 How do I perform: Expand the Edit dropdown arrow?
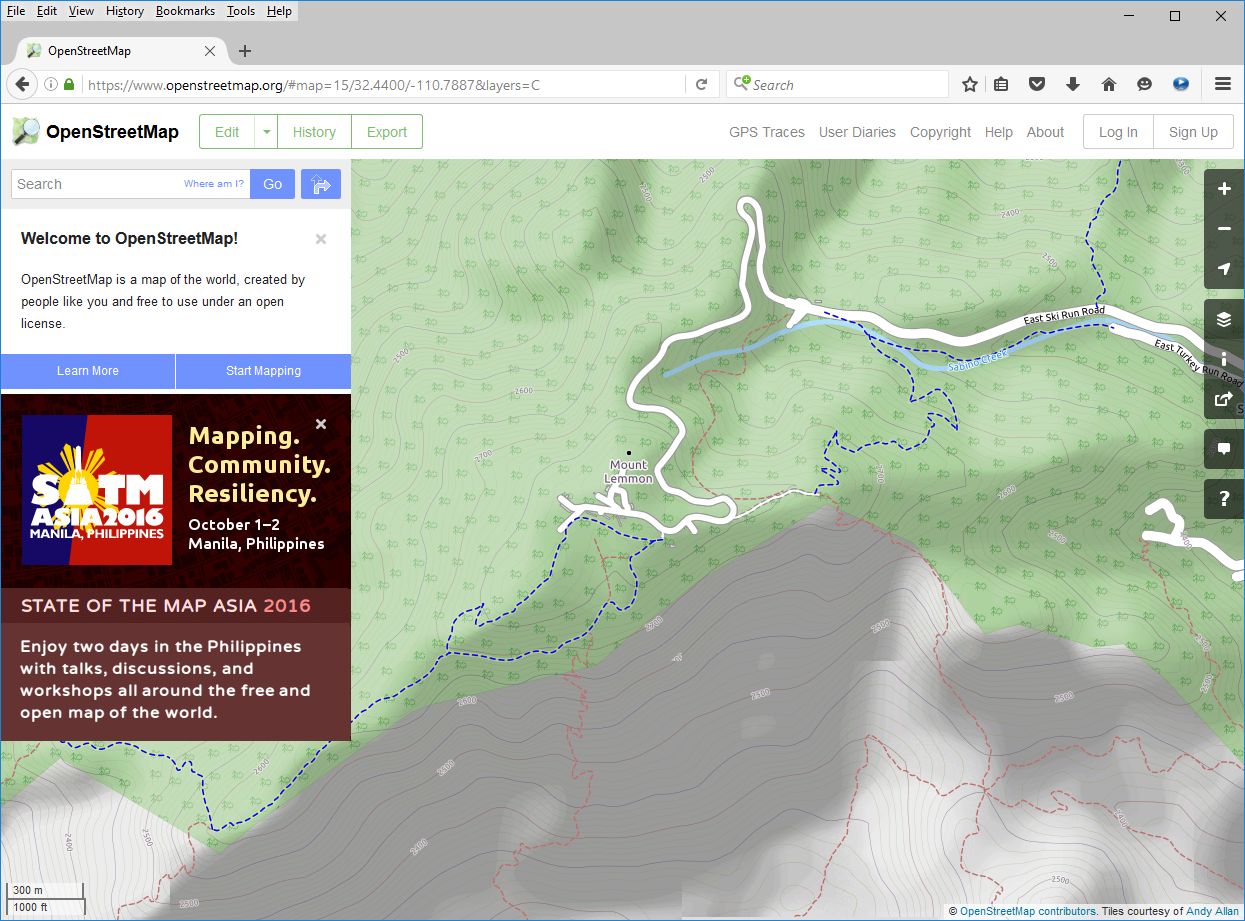click(x=266, y=132)
